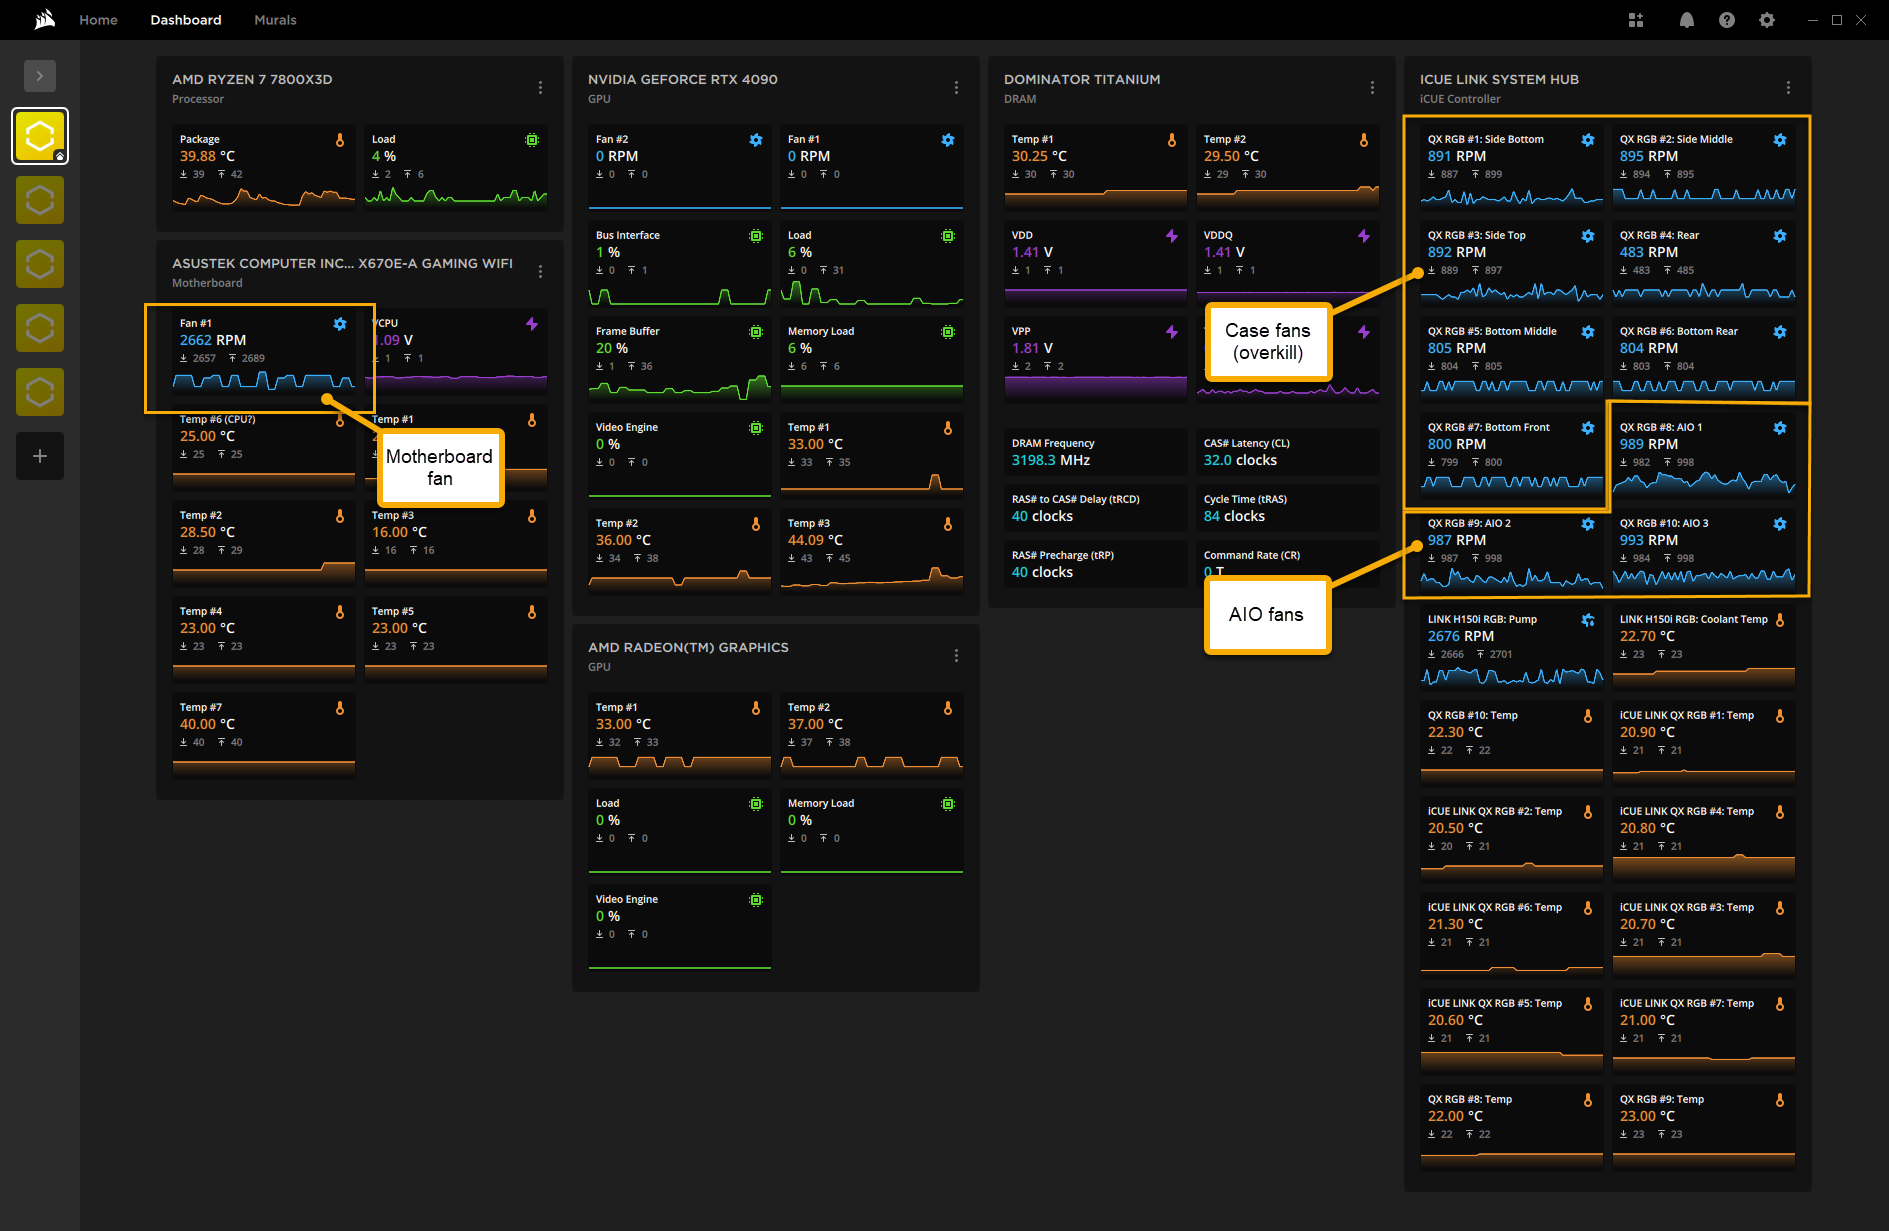Open AMD Radeon Graphics card options menu

pos(957,656)
